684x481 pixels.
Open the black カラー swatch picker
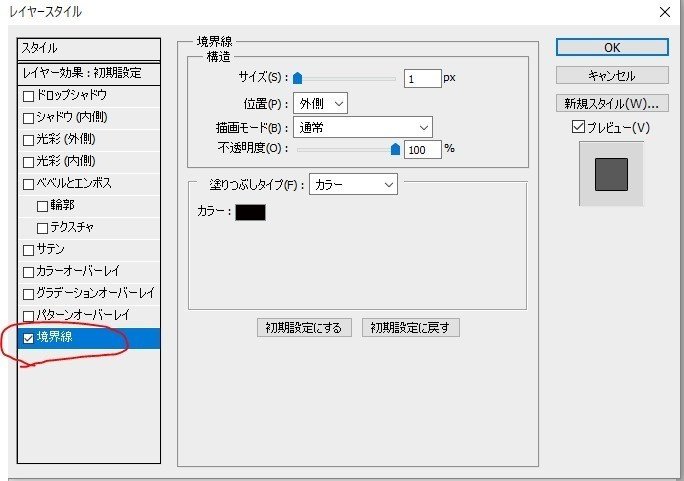coord(250,212)
